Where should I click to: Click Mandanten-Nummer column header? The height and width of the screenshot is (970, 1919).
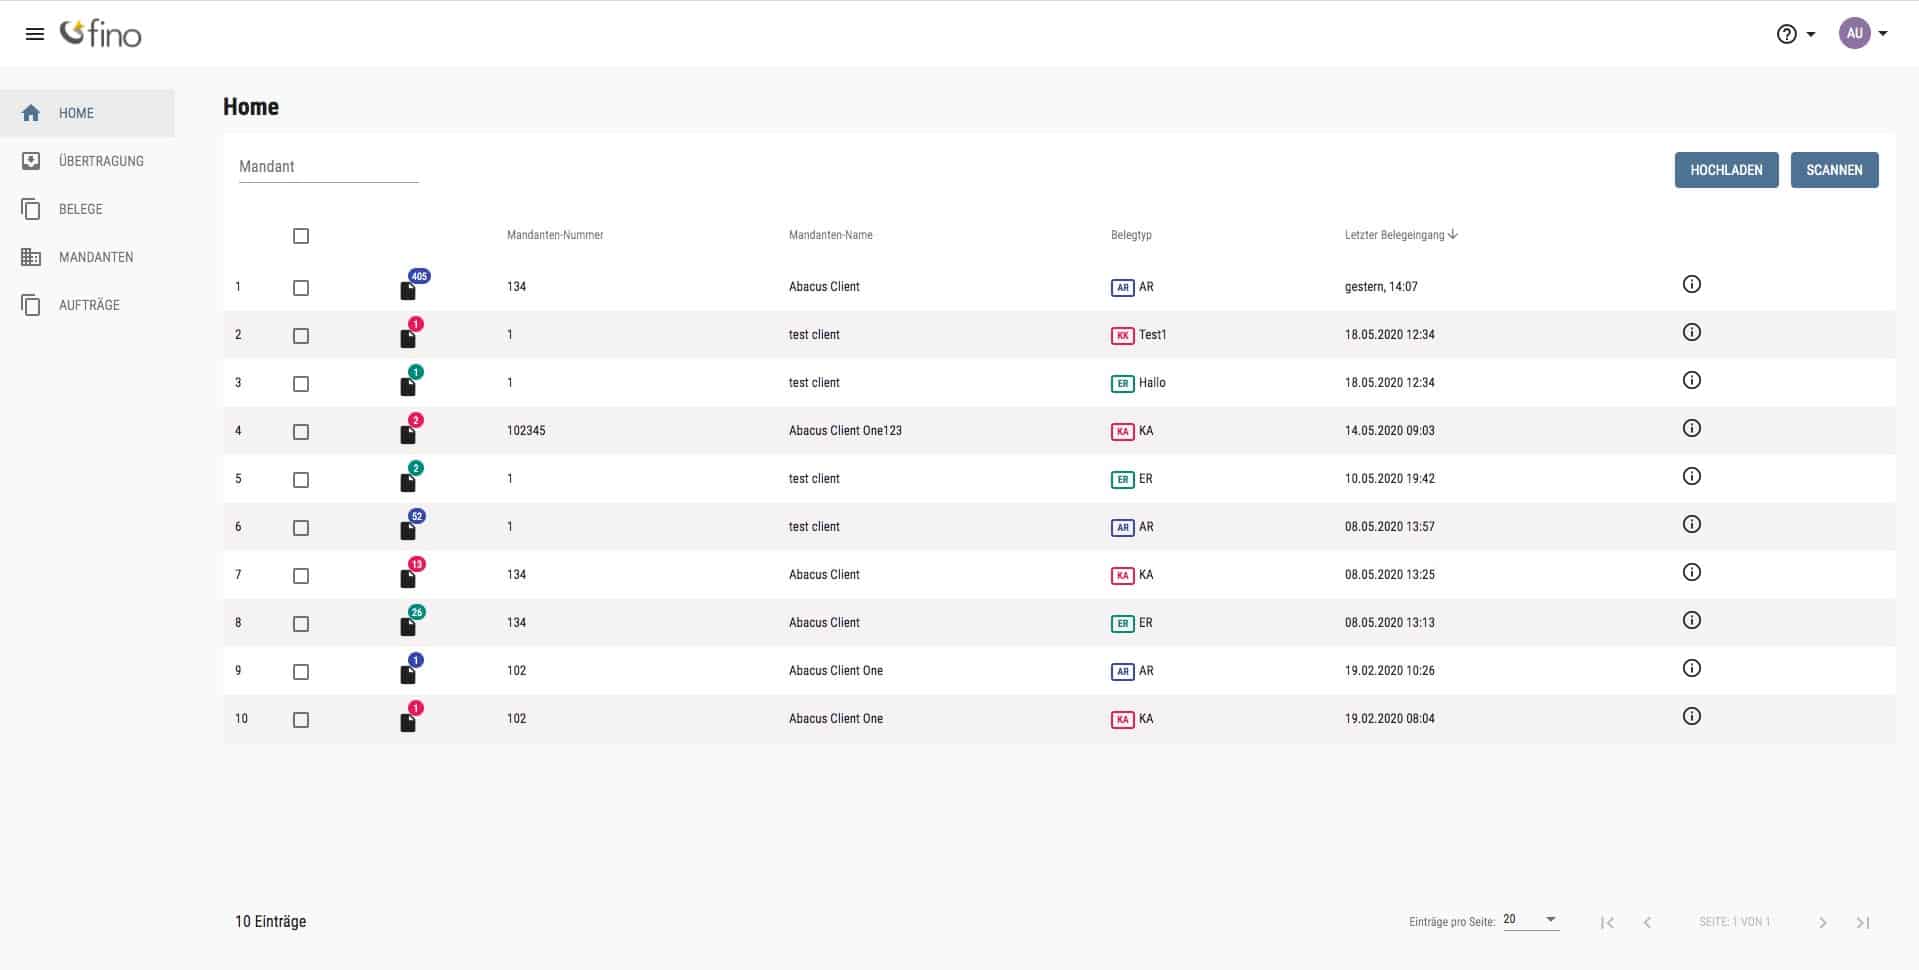pyautogui.click(x=555, y=235)
